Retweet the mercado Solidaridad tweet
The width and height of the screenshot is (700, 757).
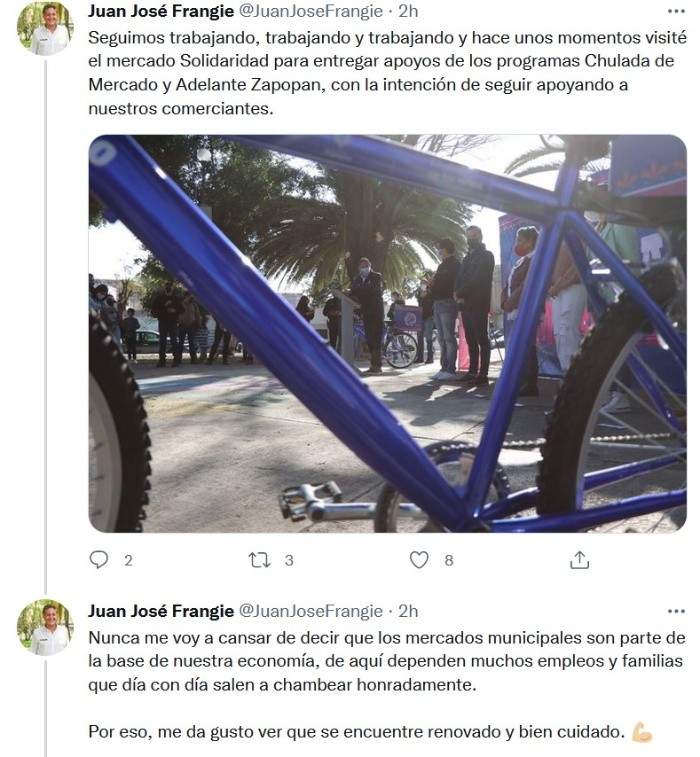pyautogui.click(x=259, y=560)
